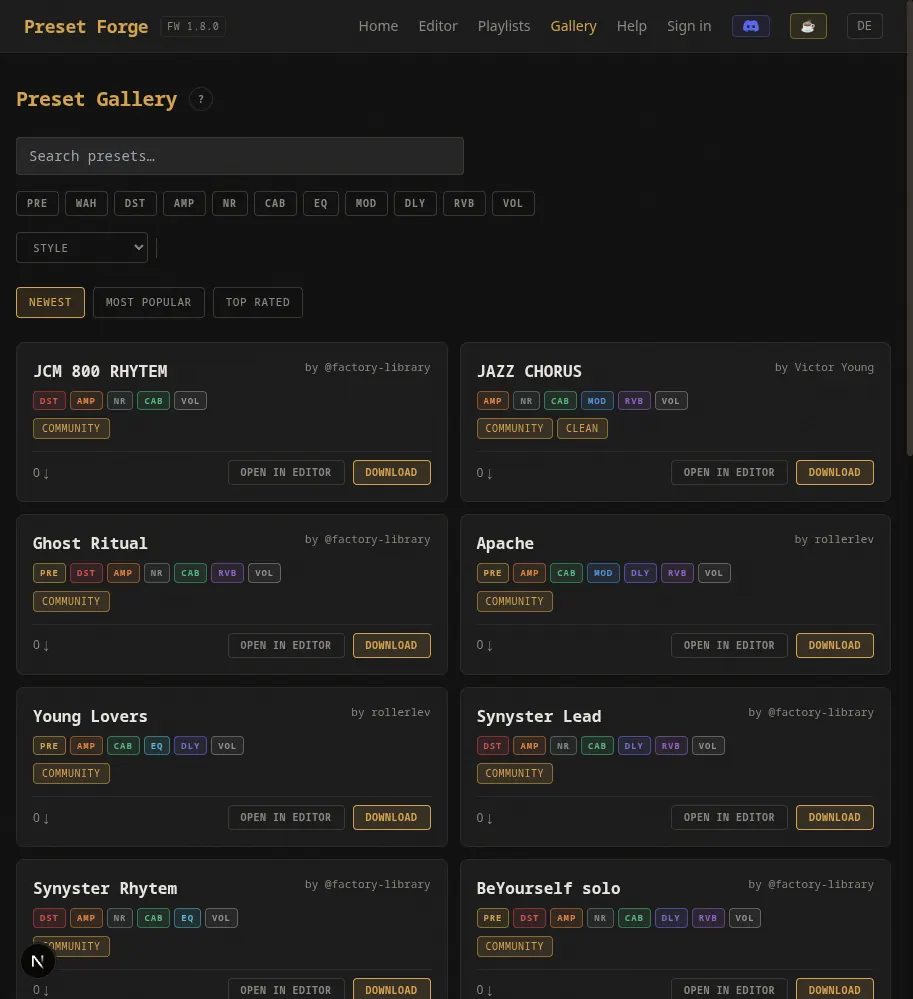
Task: Open Synyster Lead in editor
Action: pyautogui.click(x=729, y=817)
